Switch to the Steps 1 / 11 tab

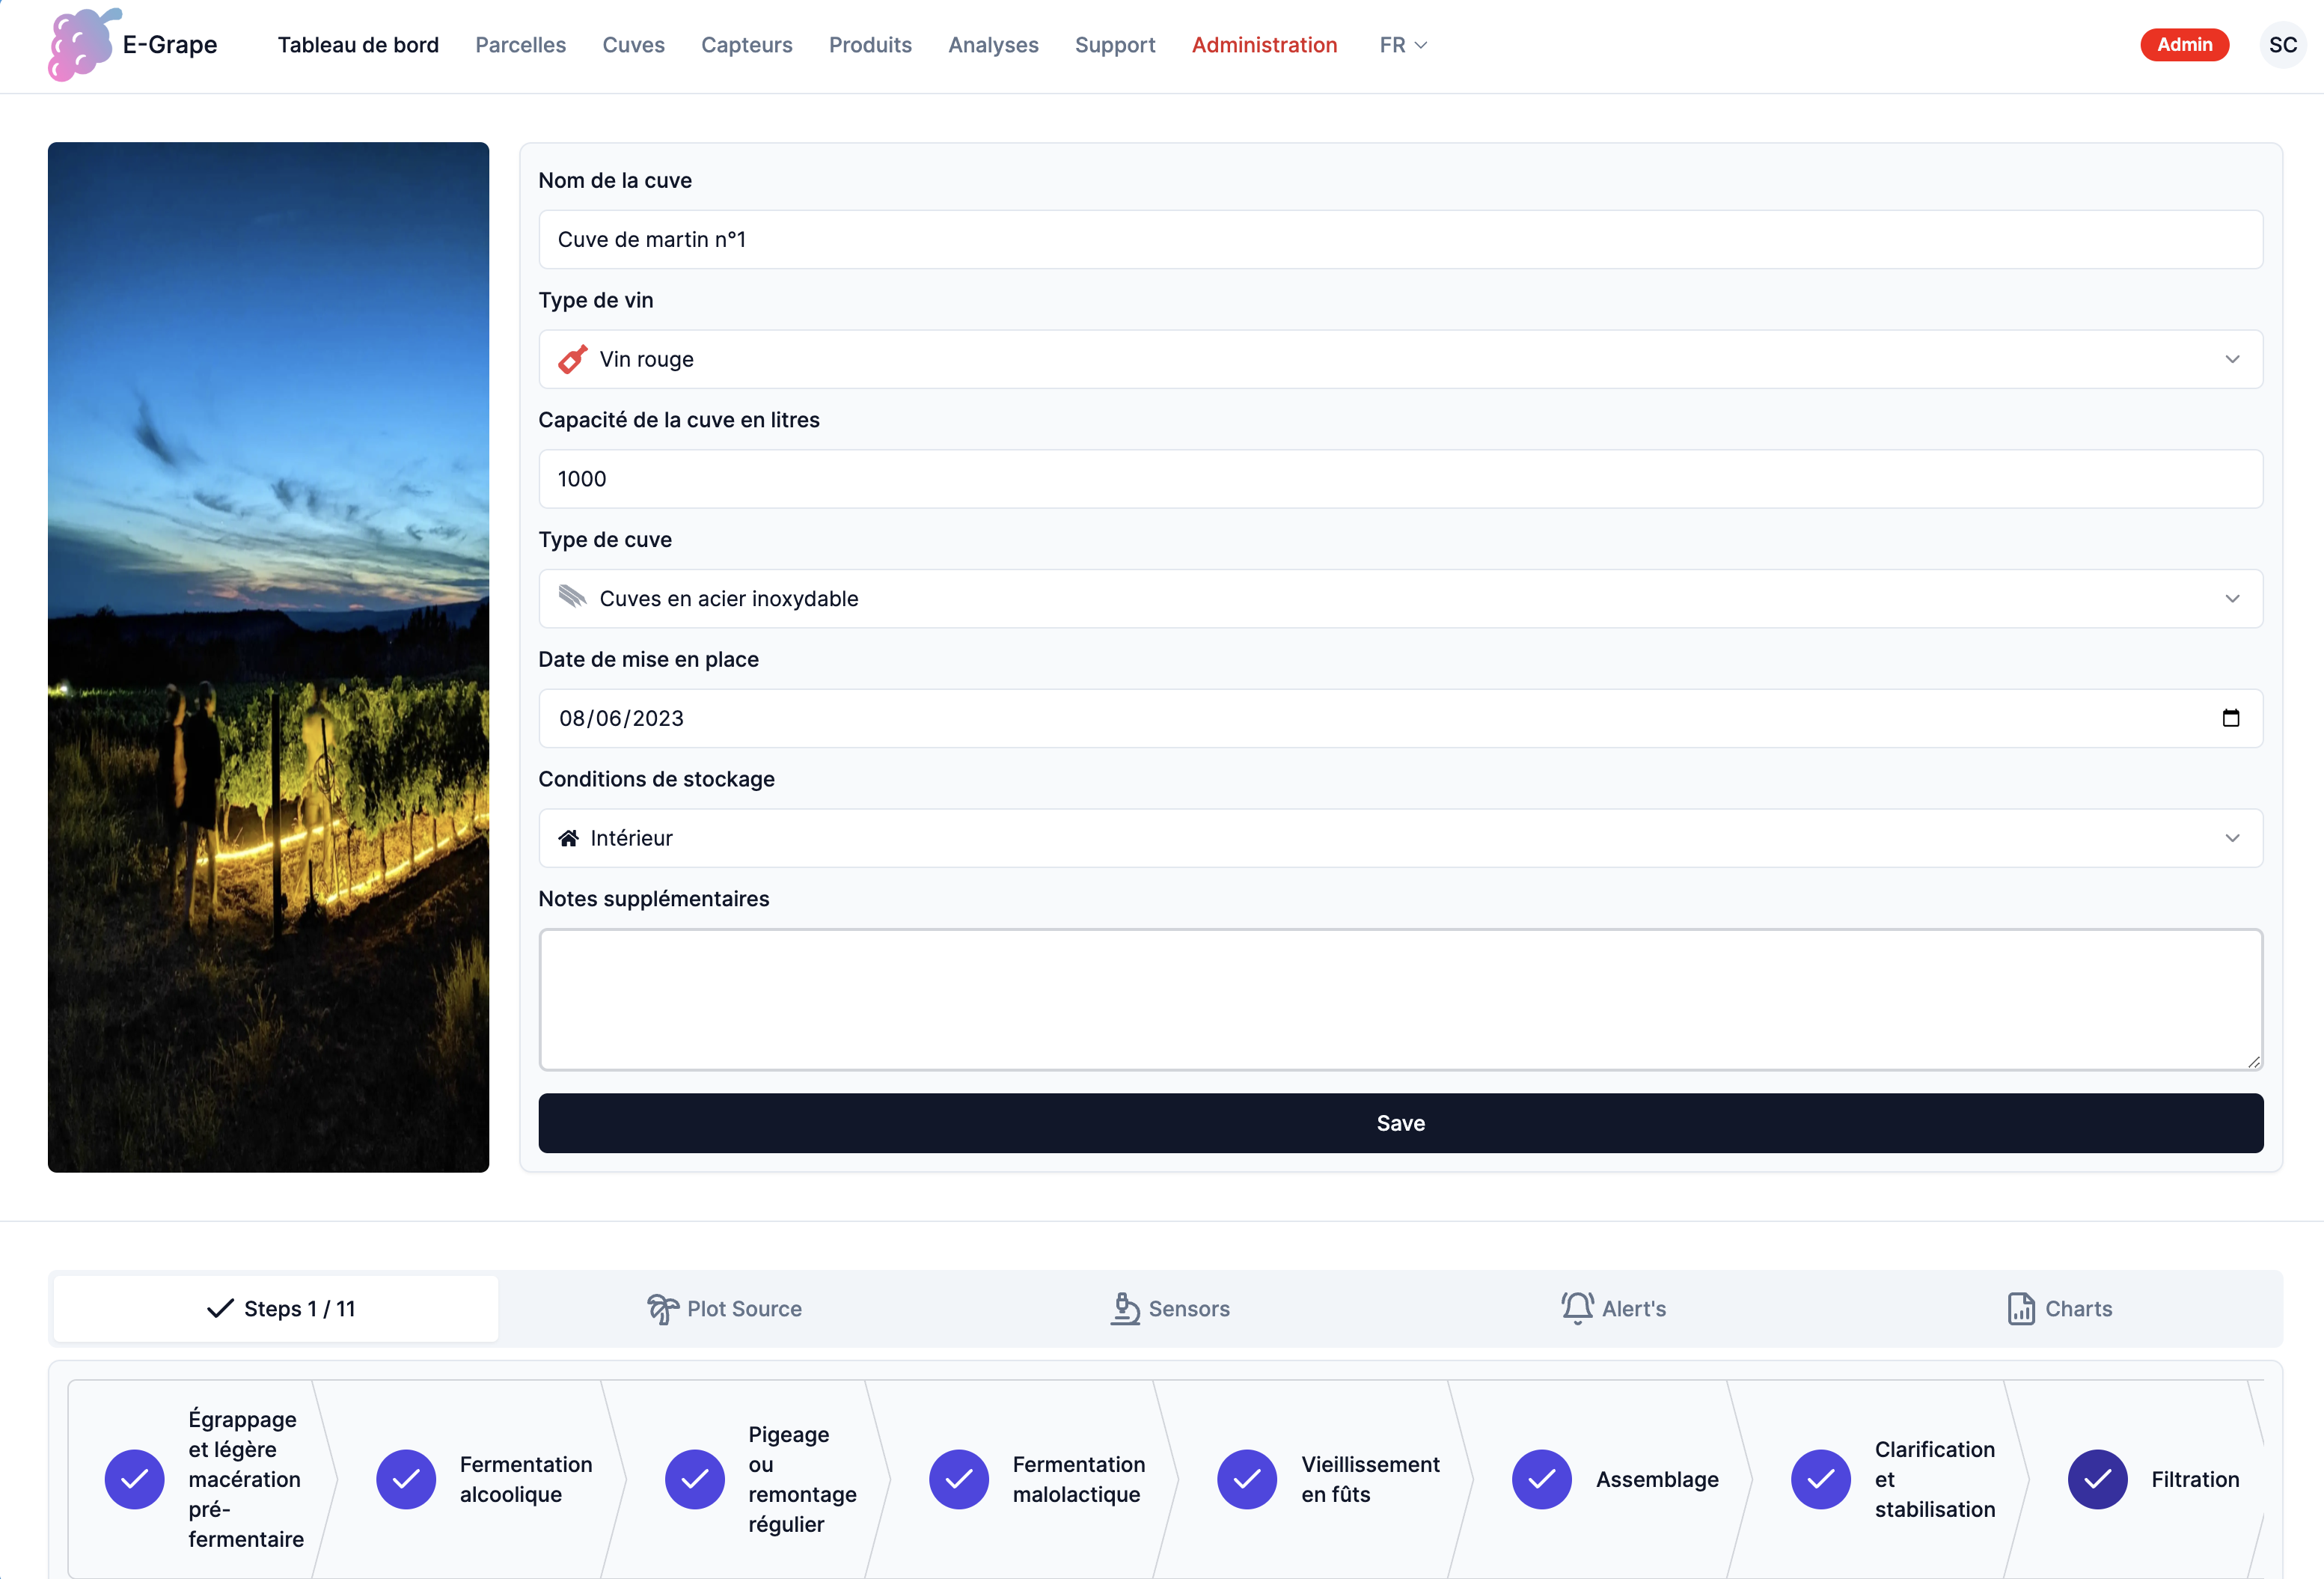[x=276, y=1308]
